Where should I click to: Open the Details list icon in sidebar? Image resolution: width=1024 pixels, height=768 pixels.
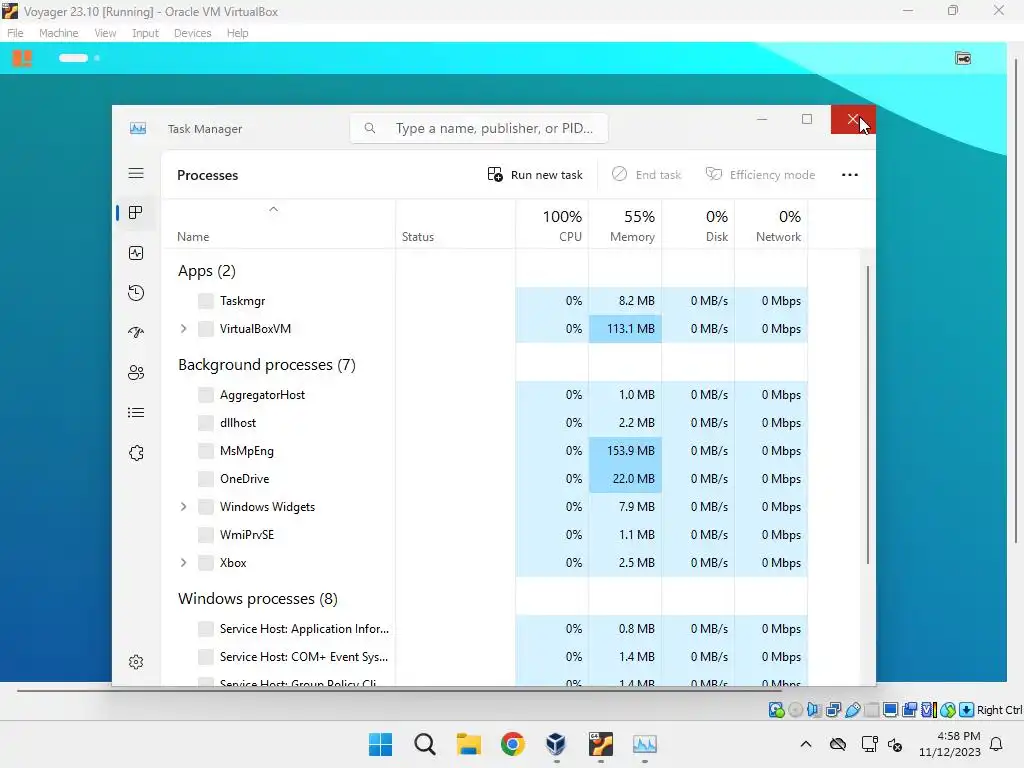tap(136, 413)
